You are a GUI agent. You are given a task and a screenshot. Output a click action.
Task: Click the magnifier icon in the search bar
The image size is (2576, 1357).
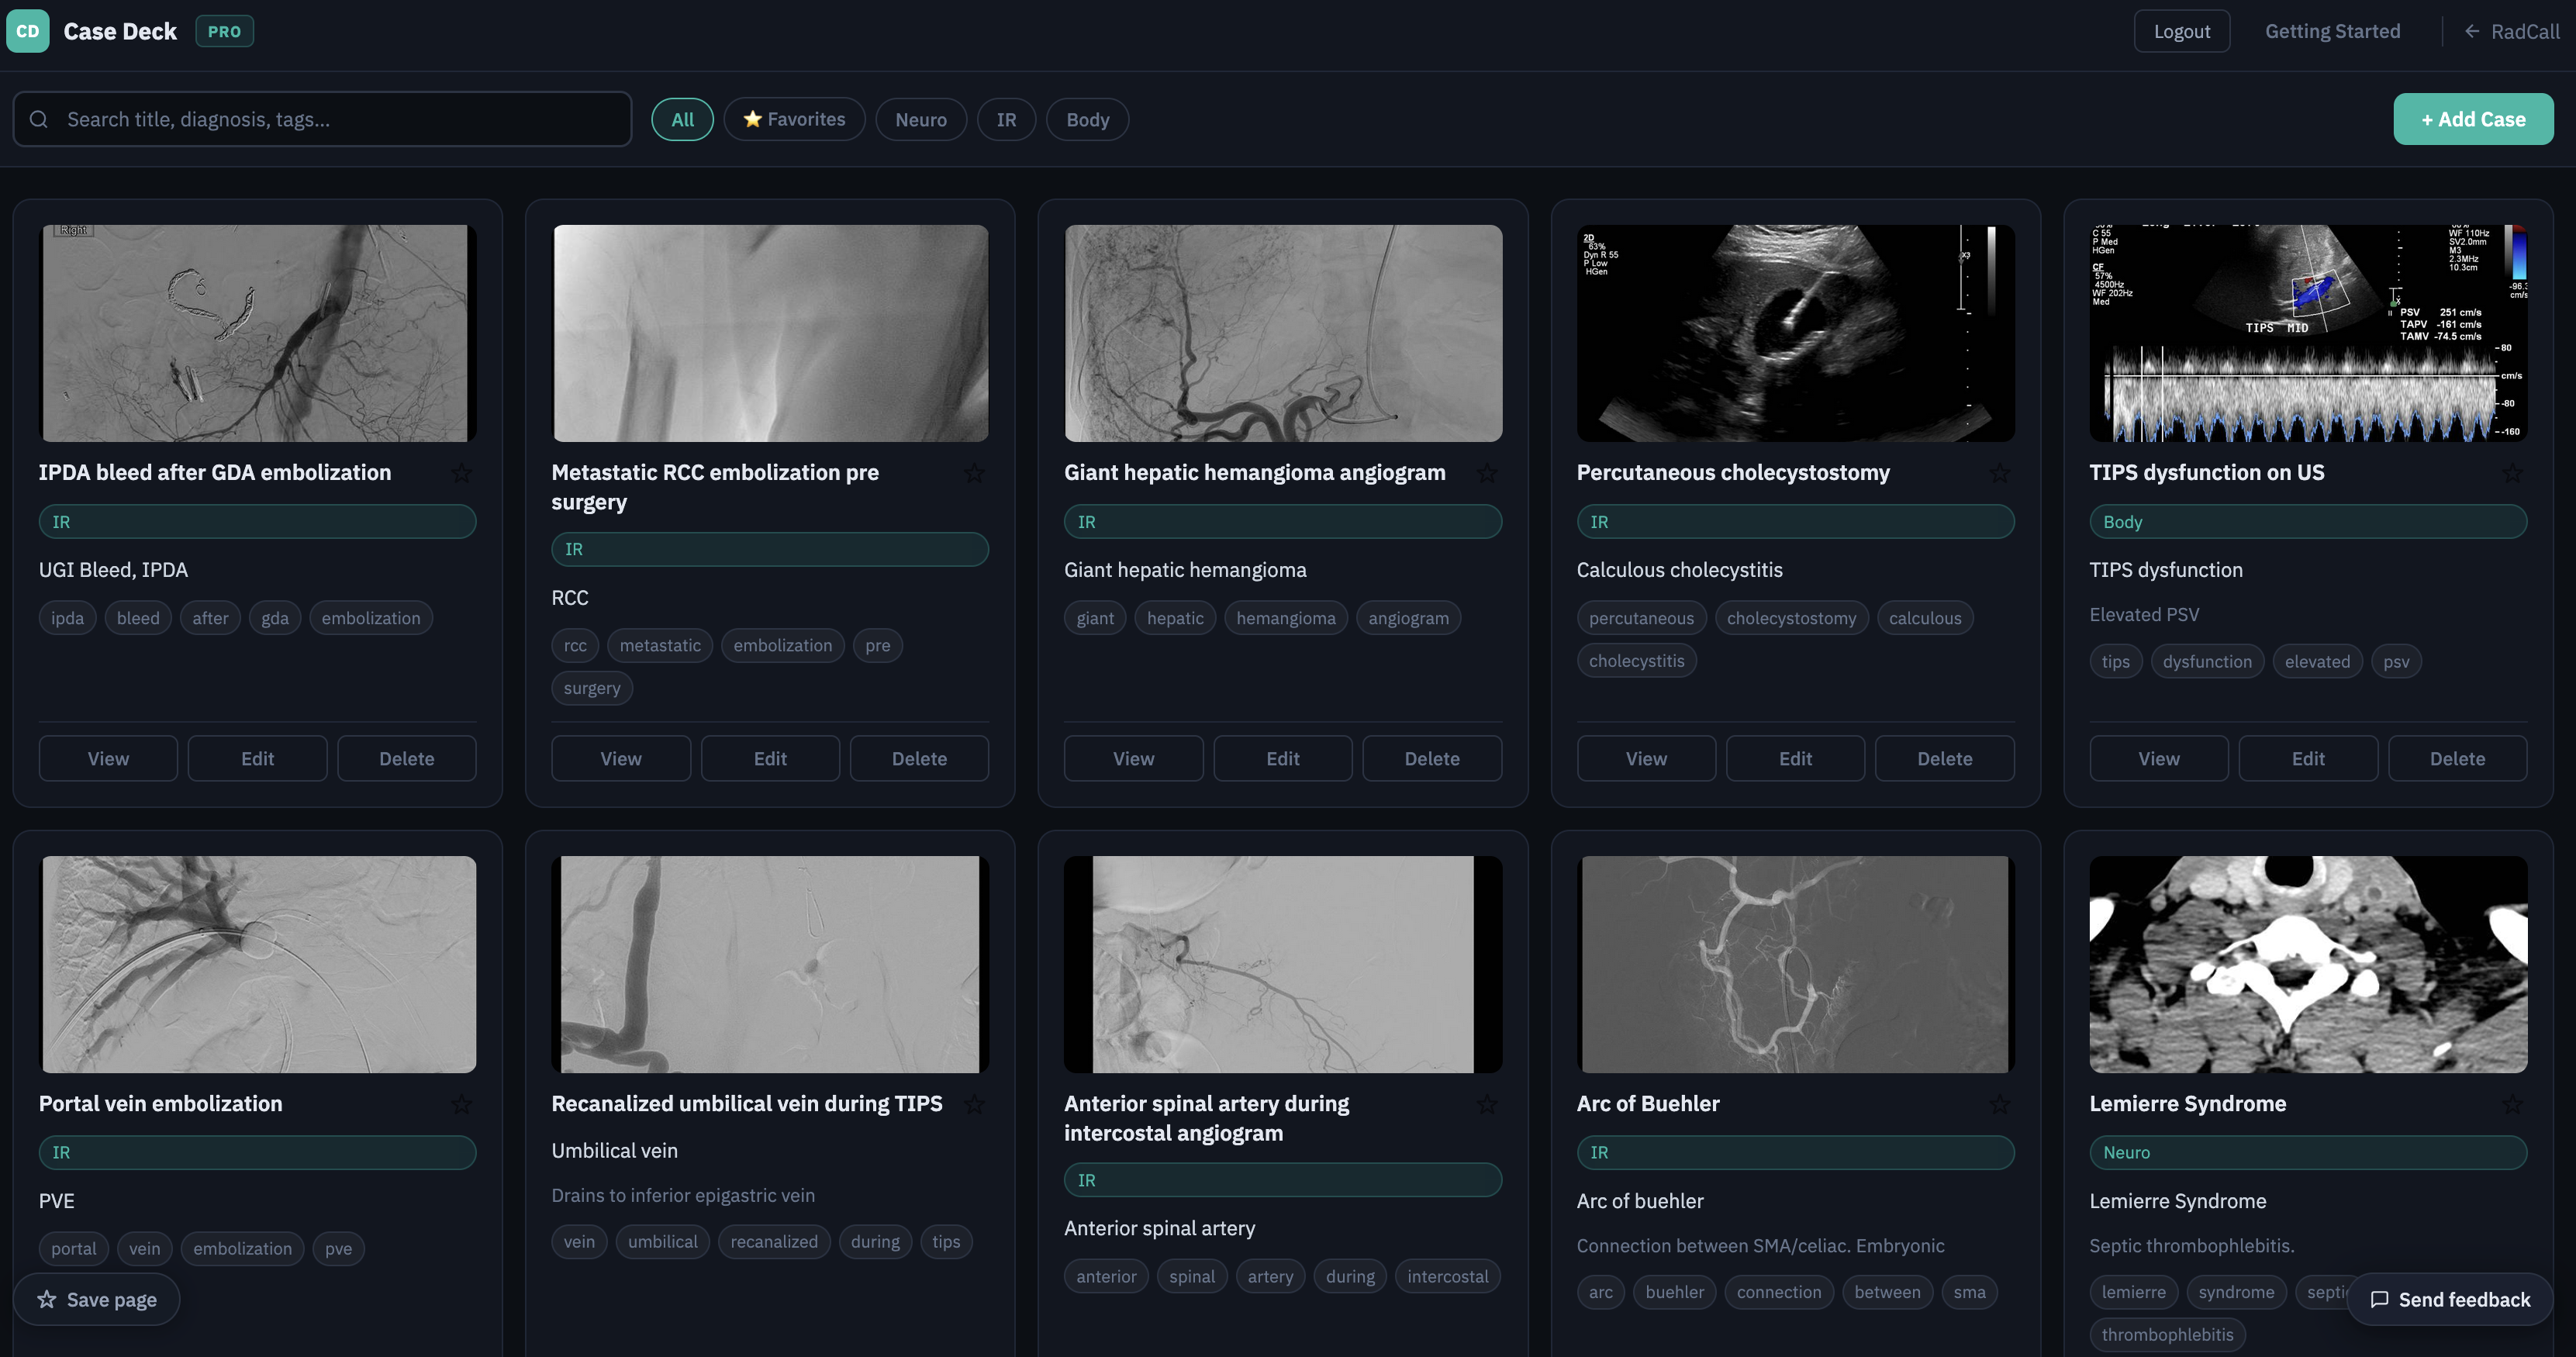[39, 119]
